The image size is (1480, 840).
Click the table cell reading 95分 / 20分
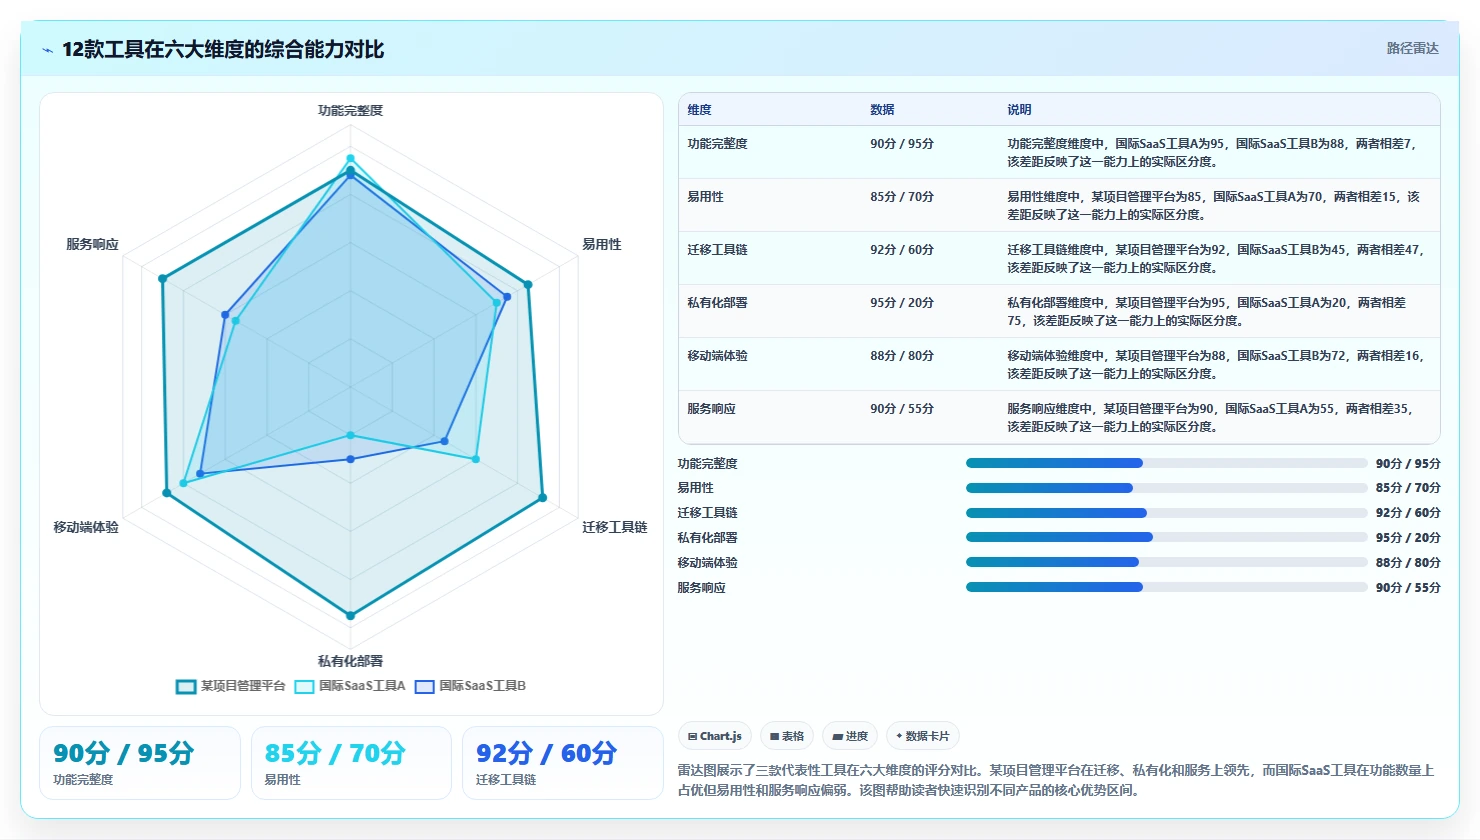click(x=902, y=303)
